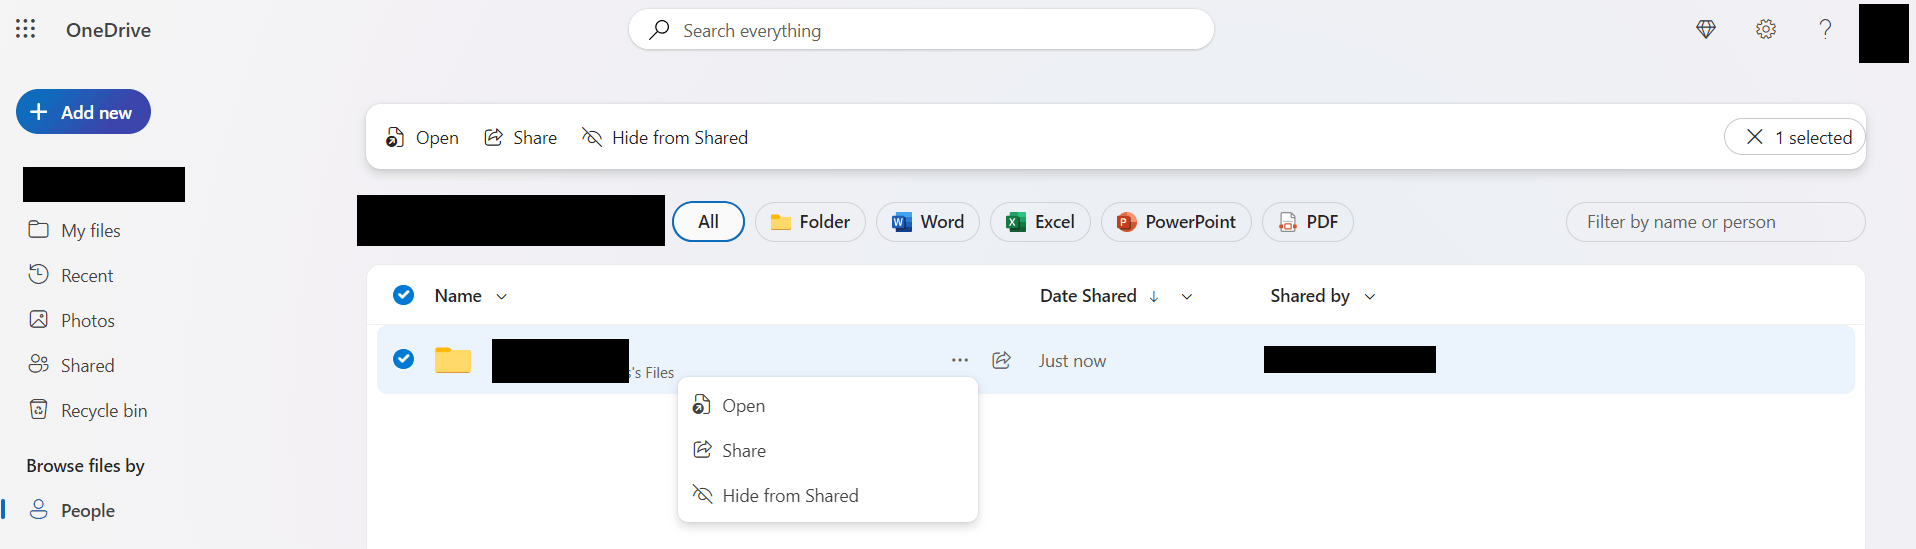
Task: Click the Add new button
Action: 83,112
